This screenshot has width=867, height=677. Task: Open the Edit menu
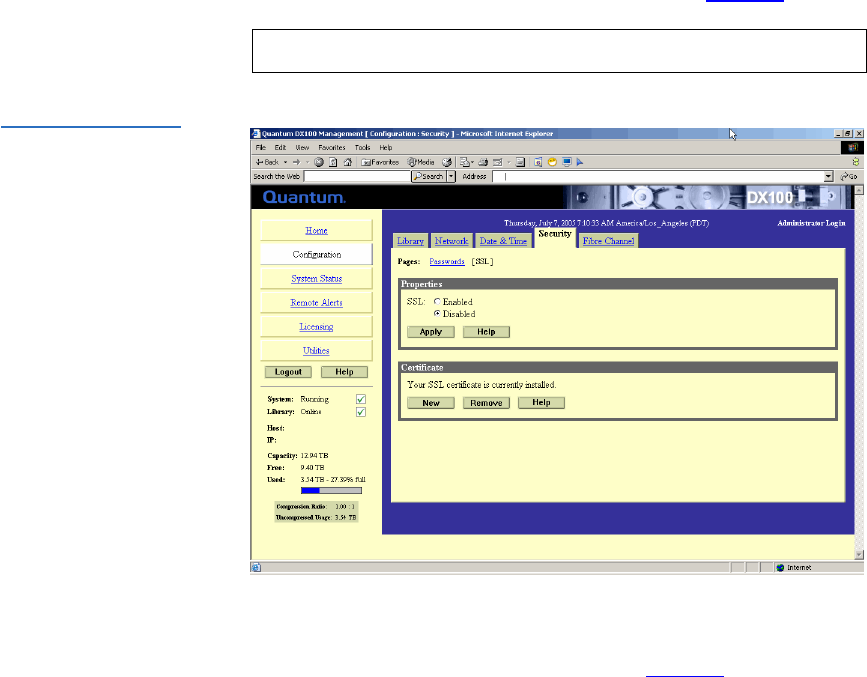tap(280, 148)
